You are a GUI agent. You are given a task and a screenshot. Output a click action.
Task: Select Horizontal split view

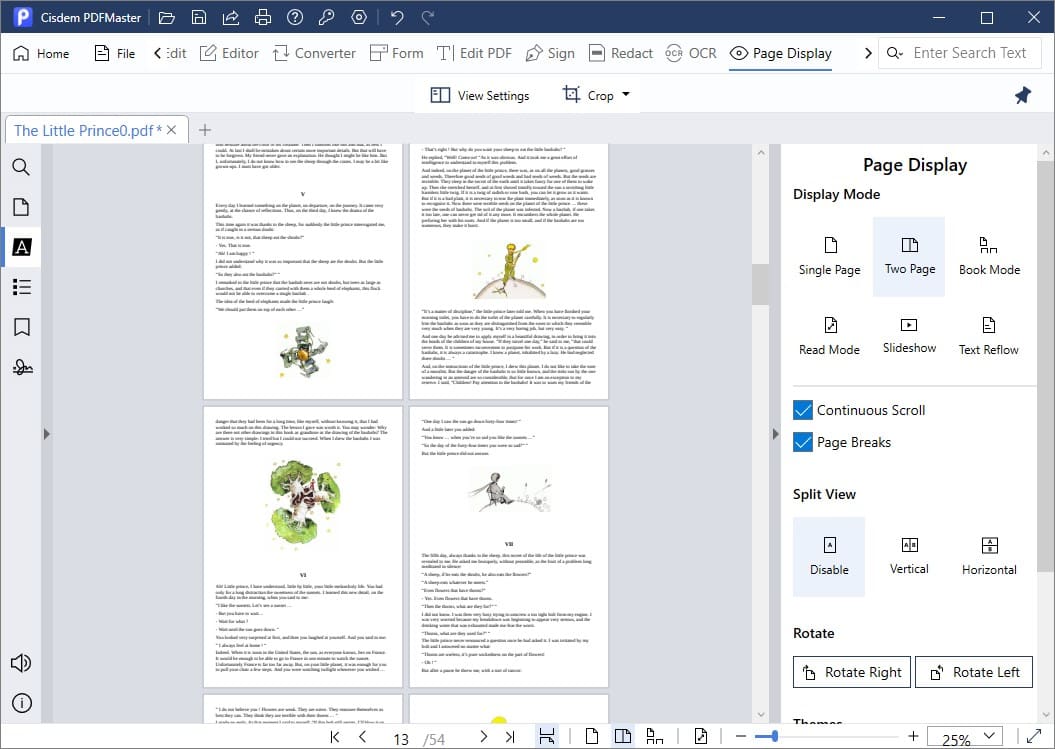tap(989, 557)
